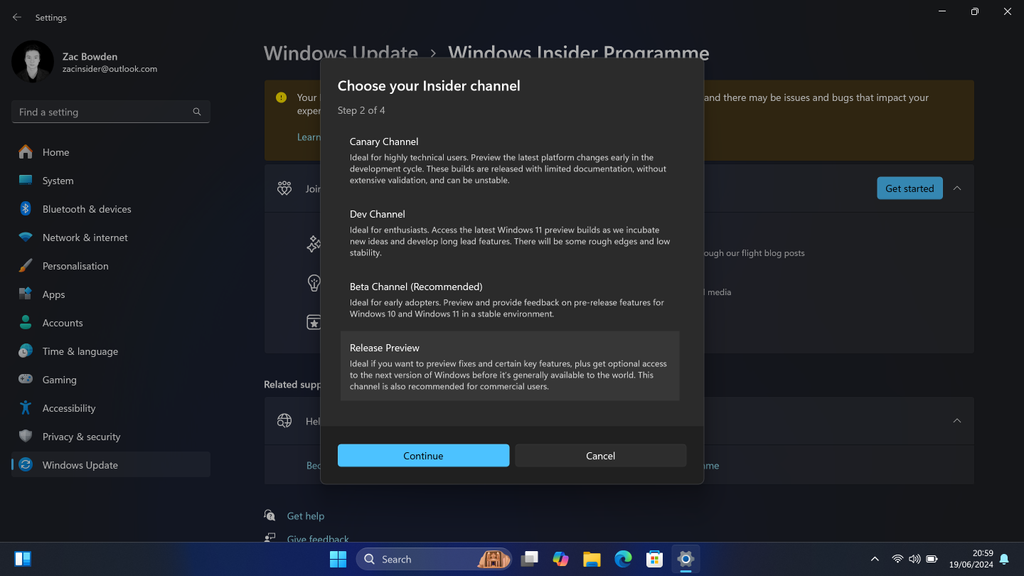
Task: Open Zac Bowden profile picture
Action: 33,61
